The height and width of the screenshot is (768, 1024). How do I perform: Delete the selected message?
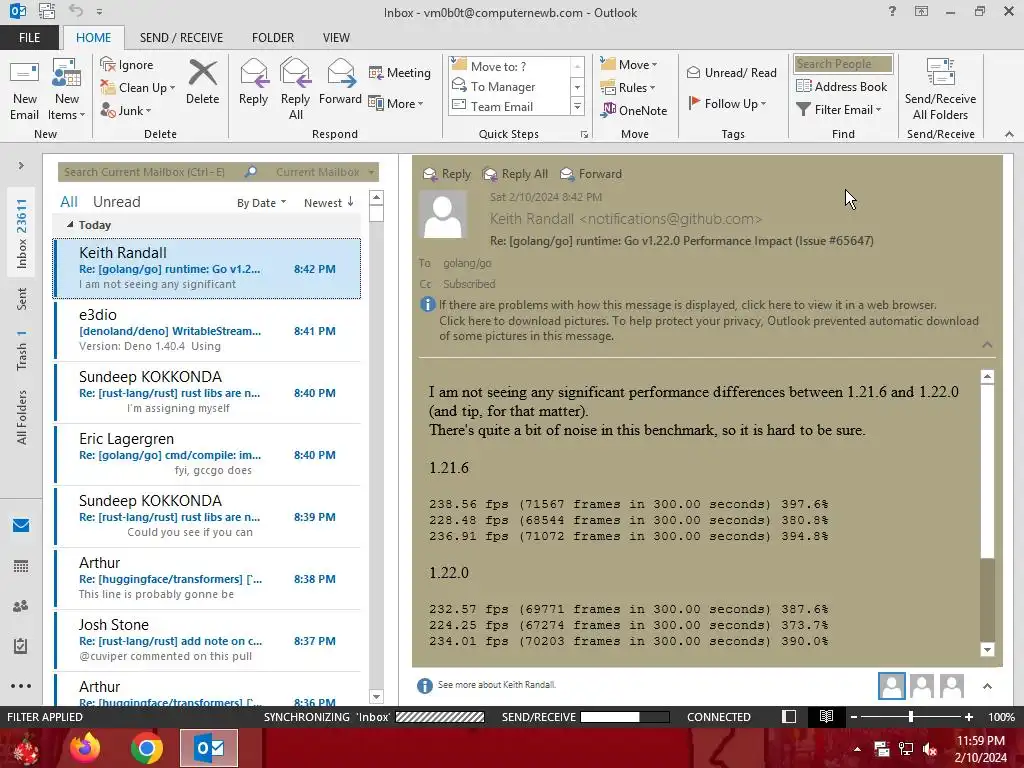point(202,82)
